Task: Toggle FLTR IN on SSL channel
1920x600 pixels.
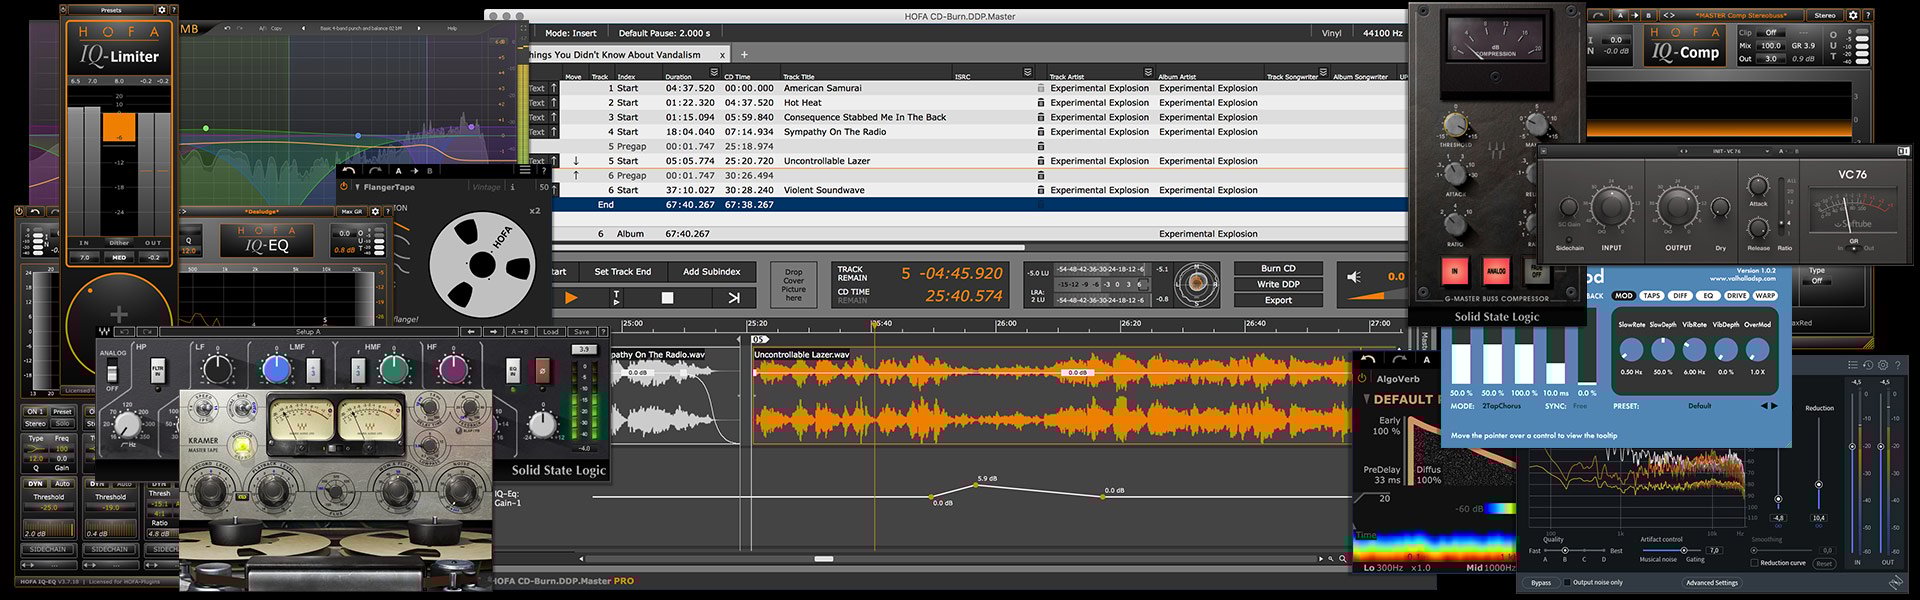Action: [x=157, y=370]
